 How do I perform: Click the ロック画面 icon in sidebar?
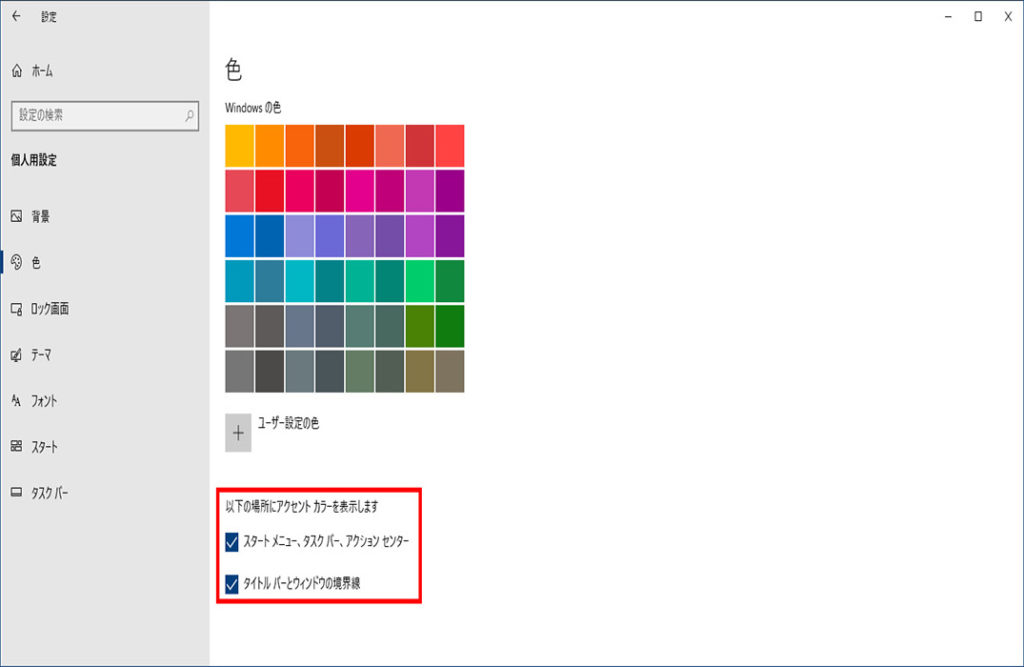point(17,309)
